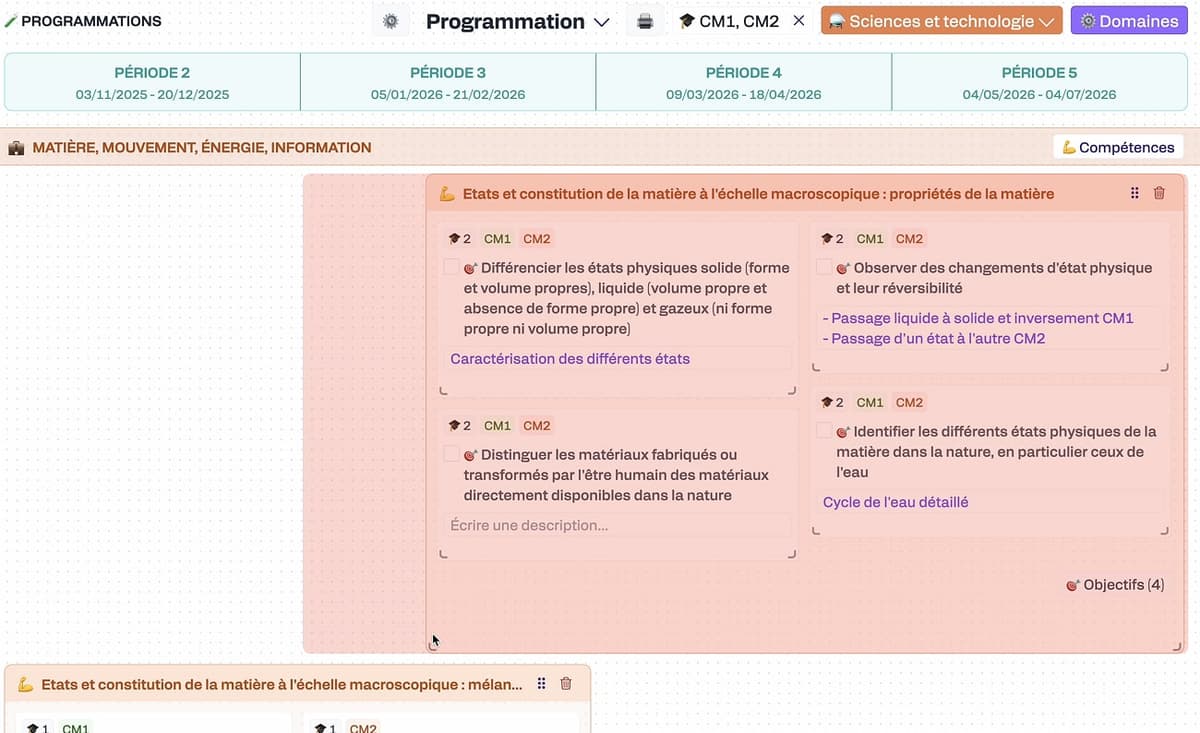Click the resize handle at the card's bottom-left corner
The height and width of the screenshot is (733, 1200).
coord(433,646)
